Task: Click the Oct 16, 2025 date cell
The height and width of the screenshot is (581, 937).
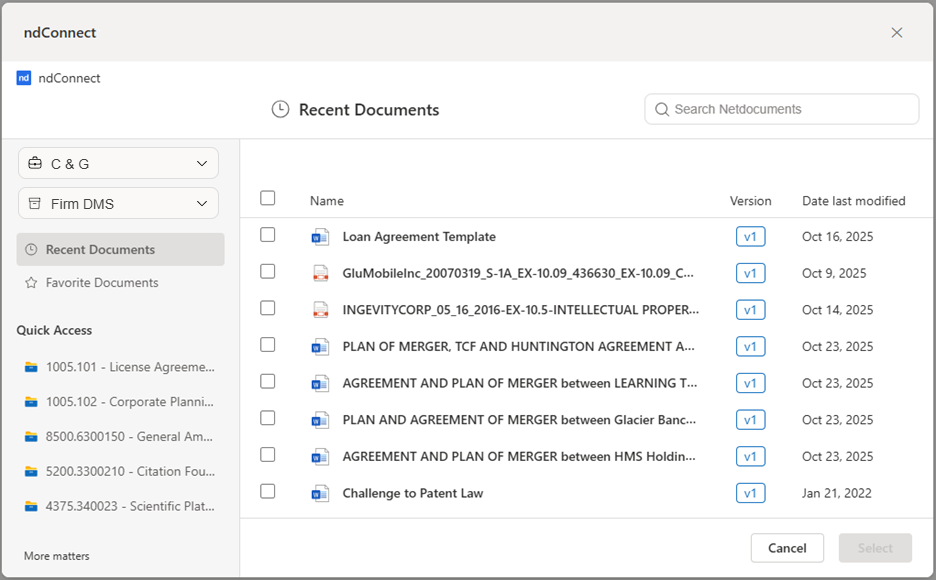Action: click(837, 237)
